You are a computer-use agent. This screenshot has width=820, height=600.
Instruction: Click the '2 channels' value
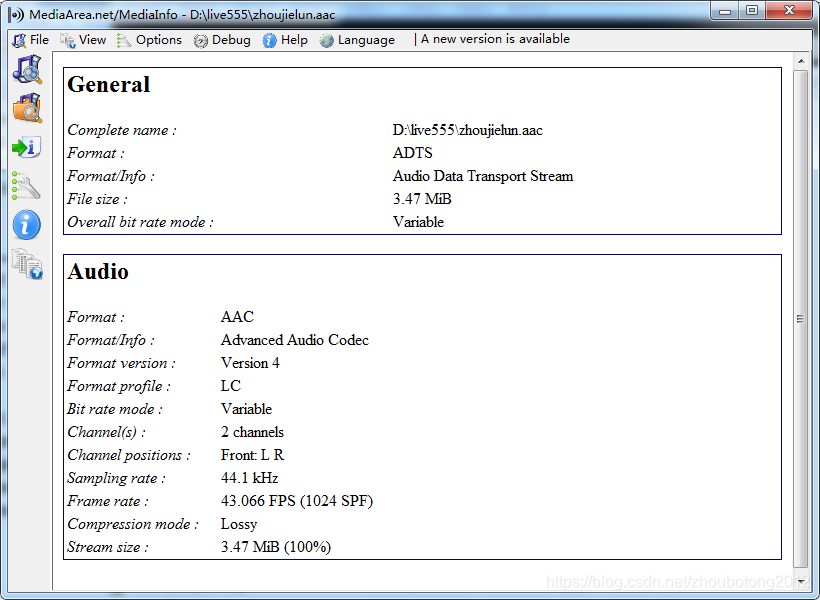[252, 432]
